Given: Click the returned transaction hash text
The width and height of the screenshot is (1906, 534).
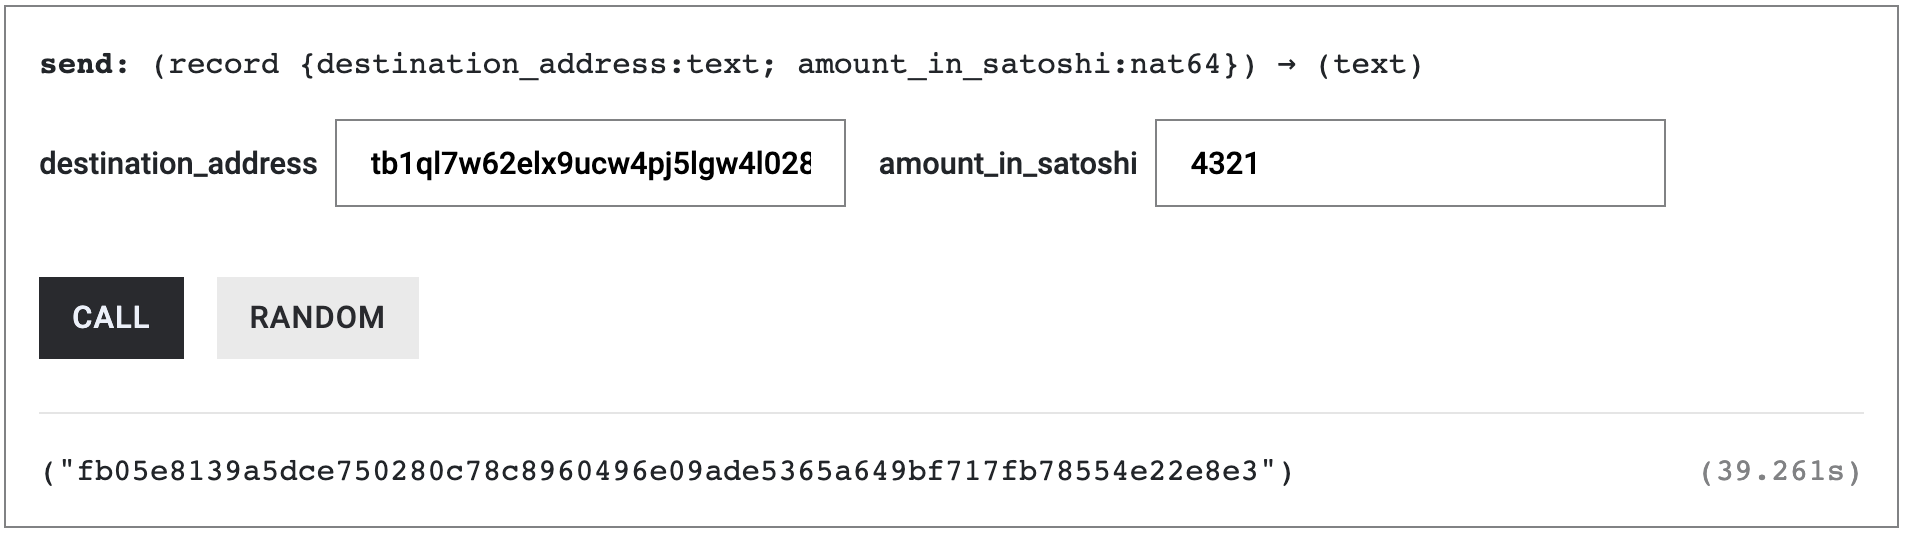Looking at the screenshot, I should [x=667, y=471].
